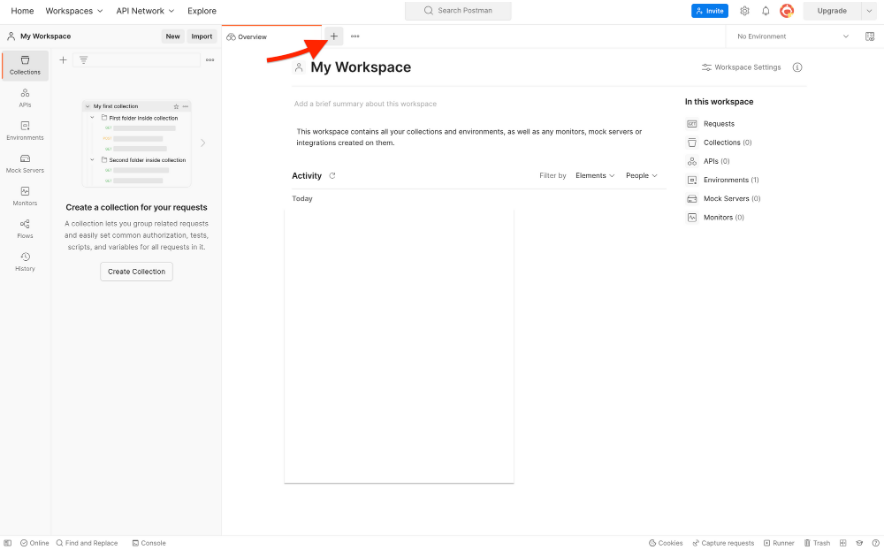This screenshot has width=885, height=552.
Task: Toggle two-pane view icon in status bar
Action: pos(843,543)
